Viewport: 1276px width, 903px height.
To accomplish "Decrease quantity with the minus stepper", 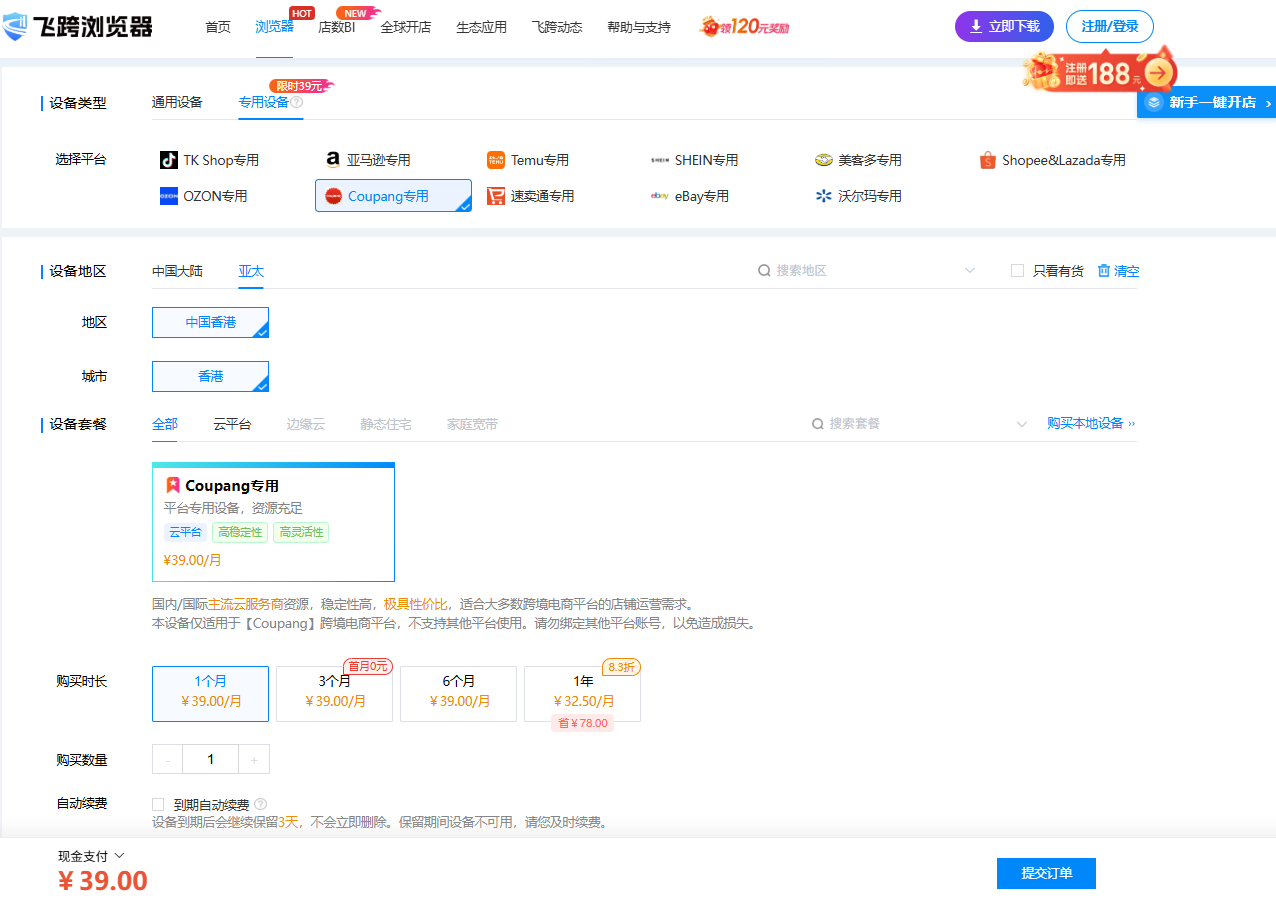I will click(x=167, y=759).
